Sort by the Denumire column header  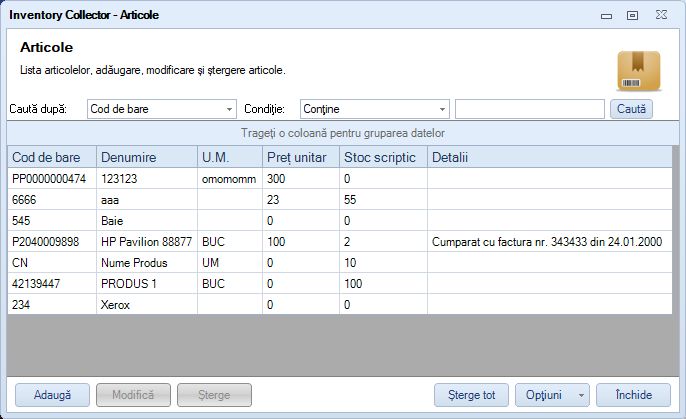[147, 157]
